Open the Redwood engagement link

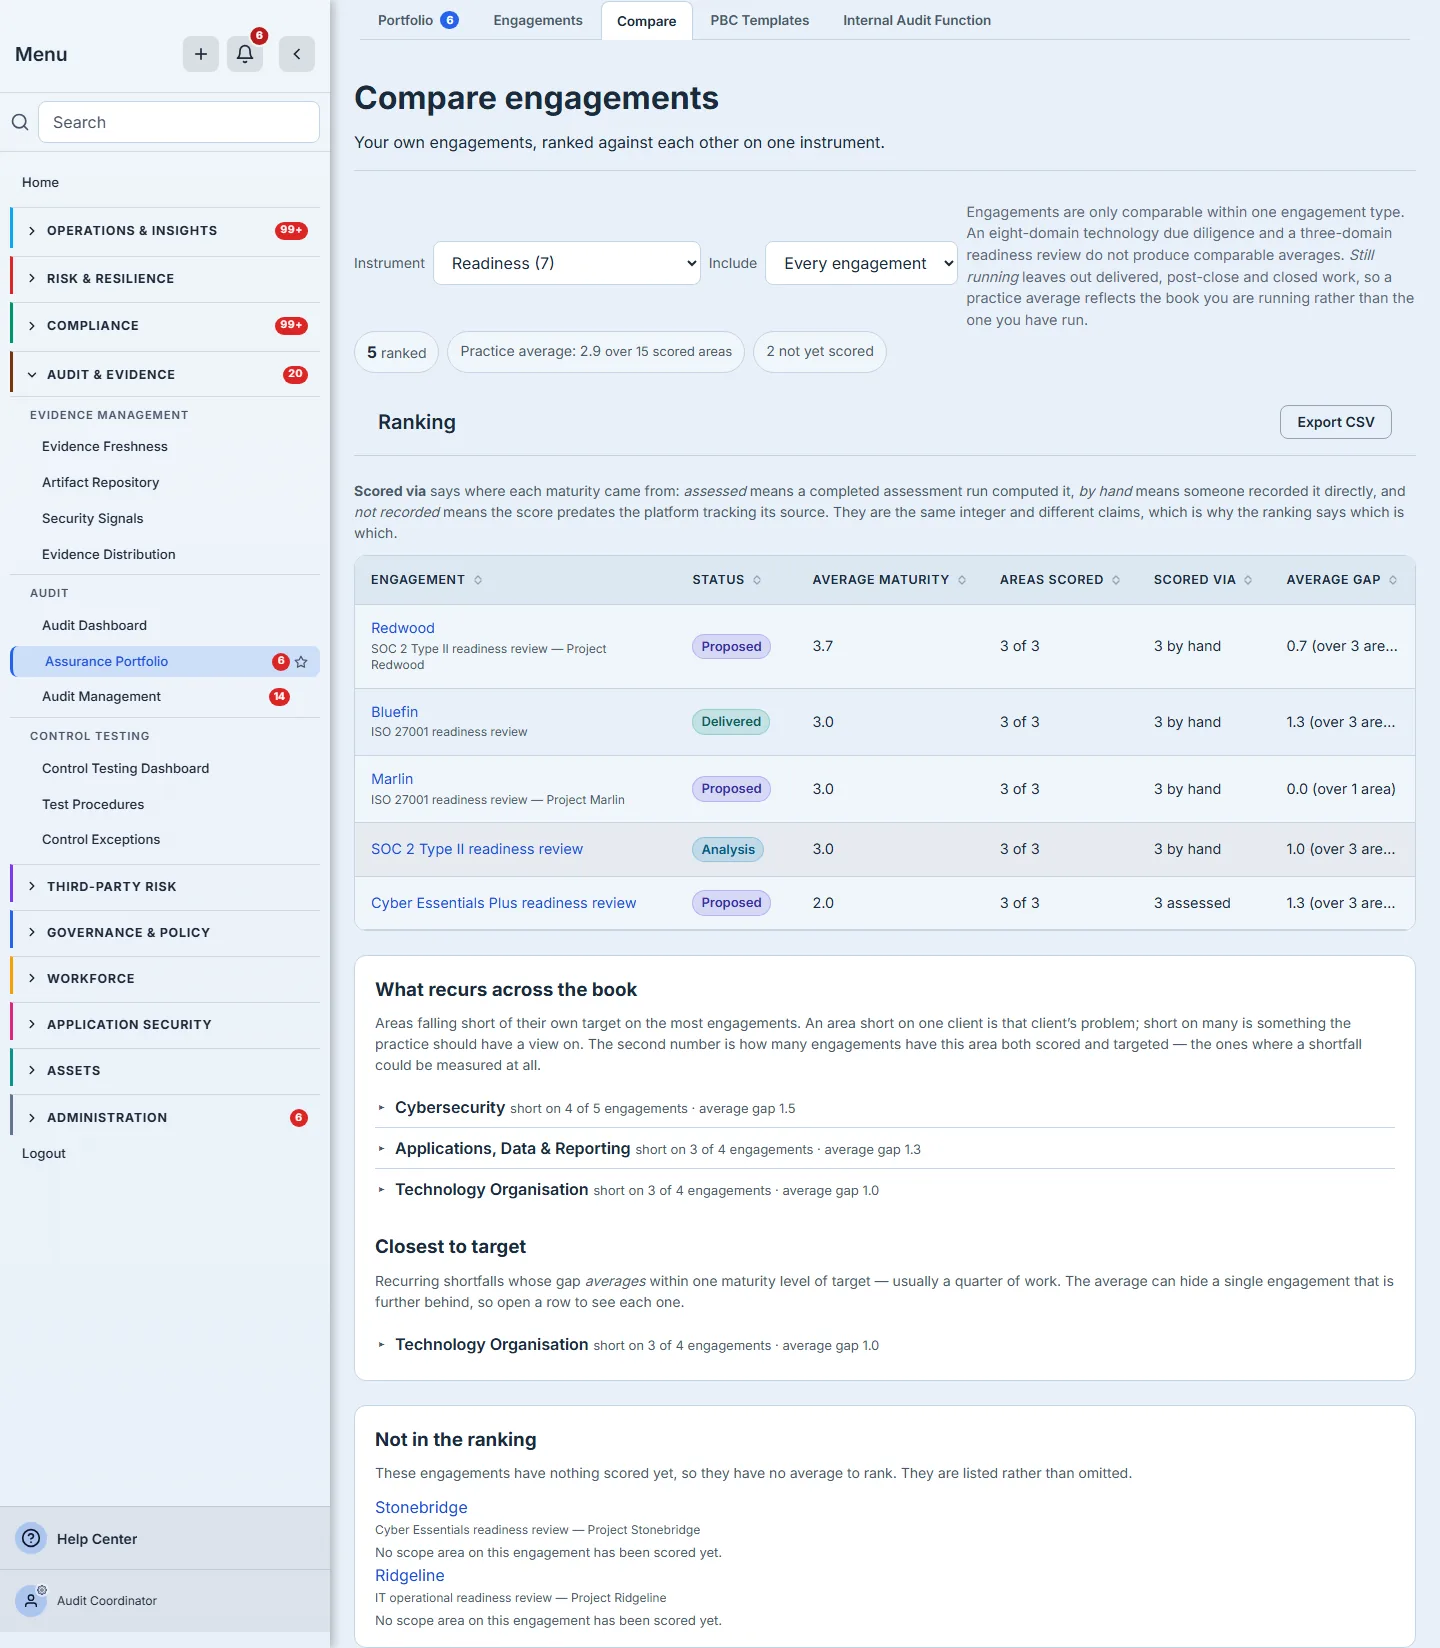click(403, 628)
